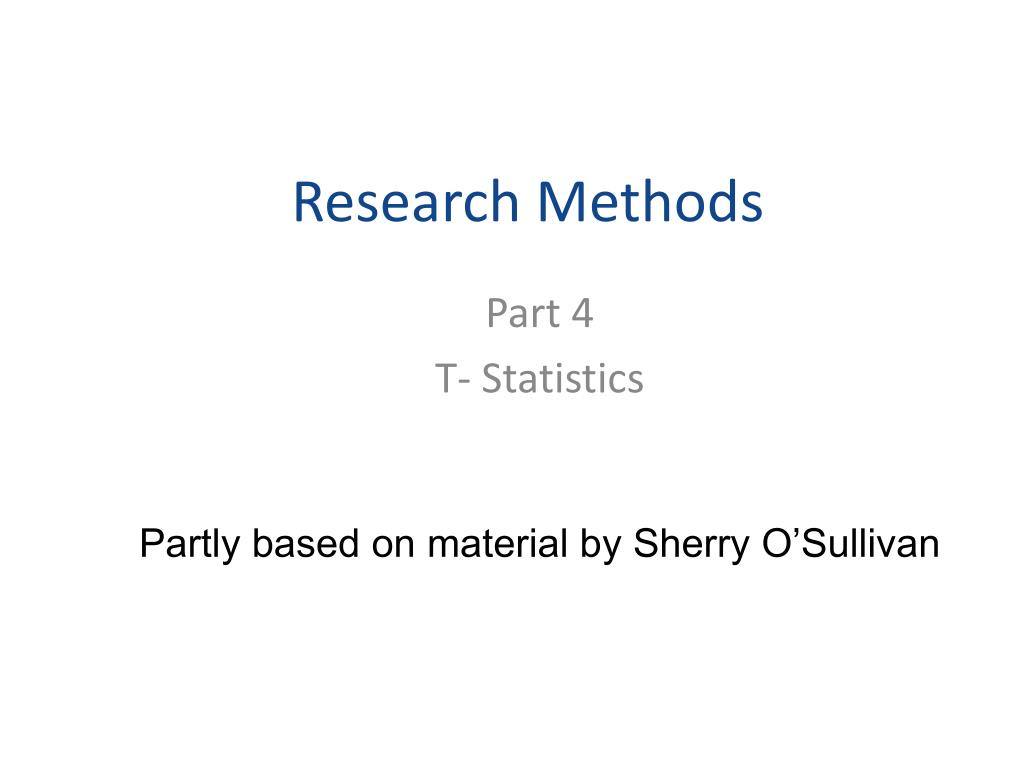Select the word "Methods" in the title
Screen dimensions: 1024x768
pos(650,201)
